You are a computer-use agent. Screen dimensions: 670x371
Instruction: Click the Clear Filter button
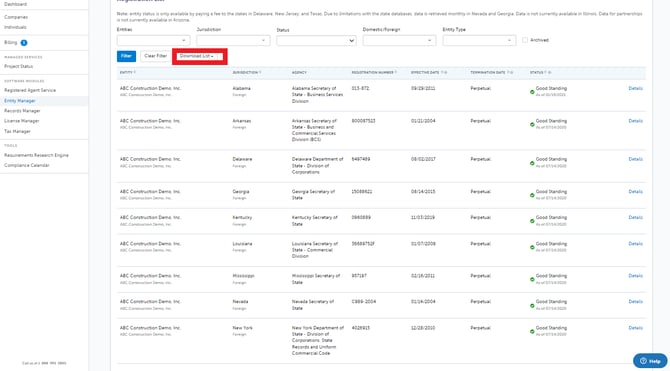coord(156,56)
